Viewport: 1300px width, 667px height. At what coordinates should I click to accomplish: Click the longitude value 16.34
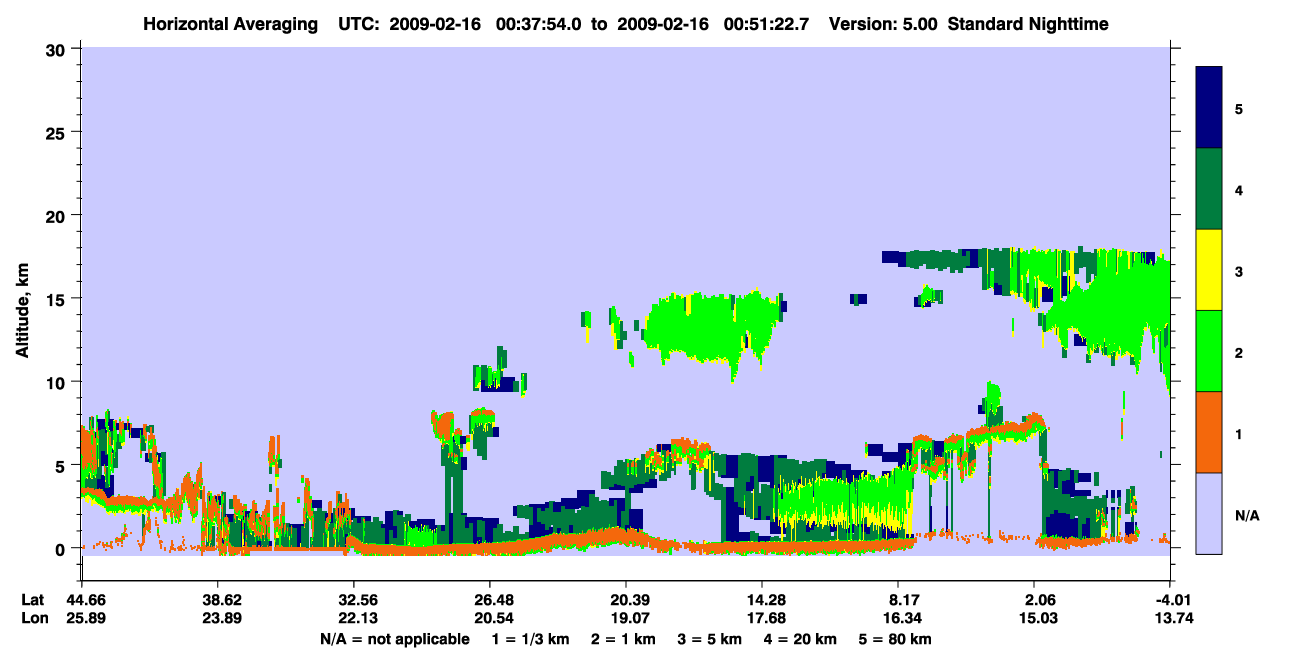pos(898,619)
